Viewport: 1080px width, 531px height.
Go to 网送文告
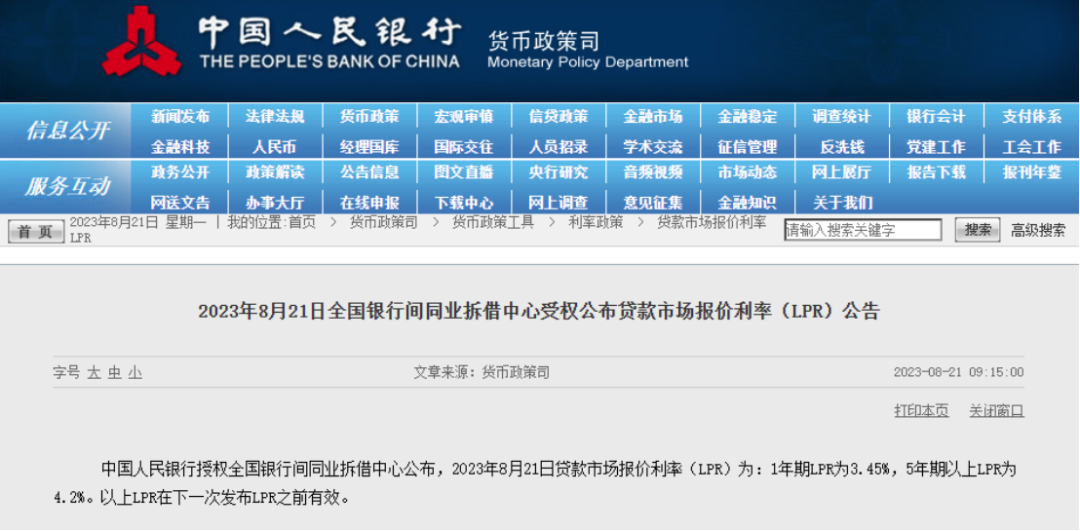click(180, 202)
